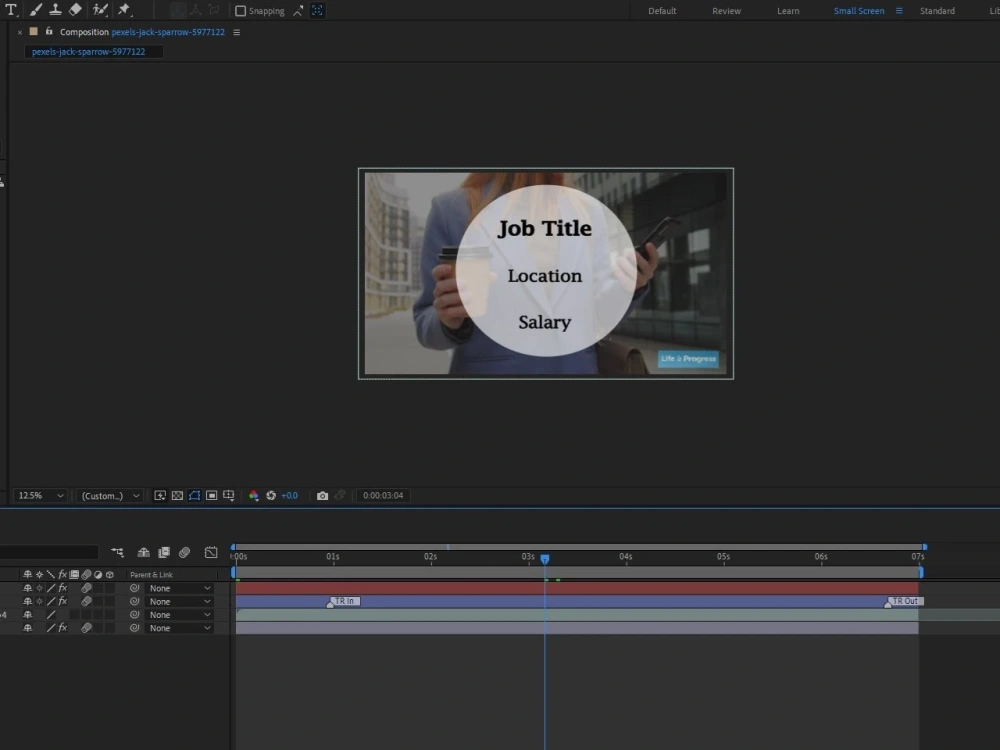Select the Clone Stamp tool
The image size is (1000, 750).
pyautogui.click(x=55, y=10)
